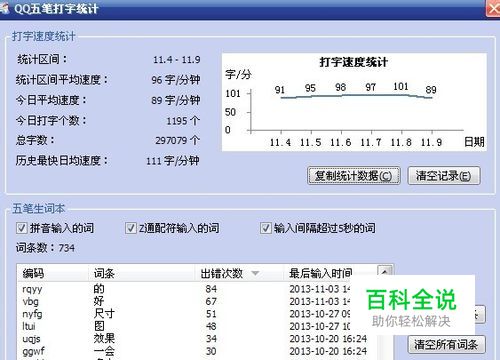Click the sort arrow beside 出错次数
500x360 pixels.
pos(255,273)
